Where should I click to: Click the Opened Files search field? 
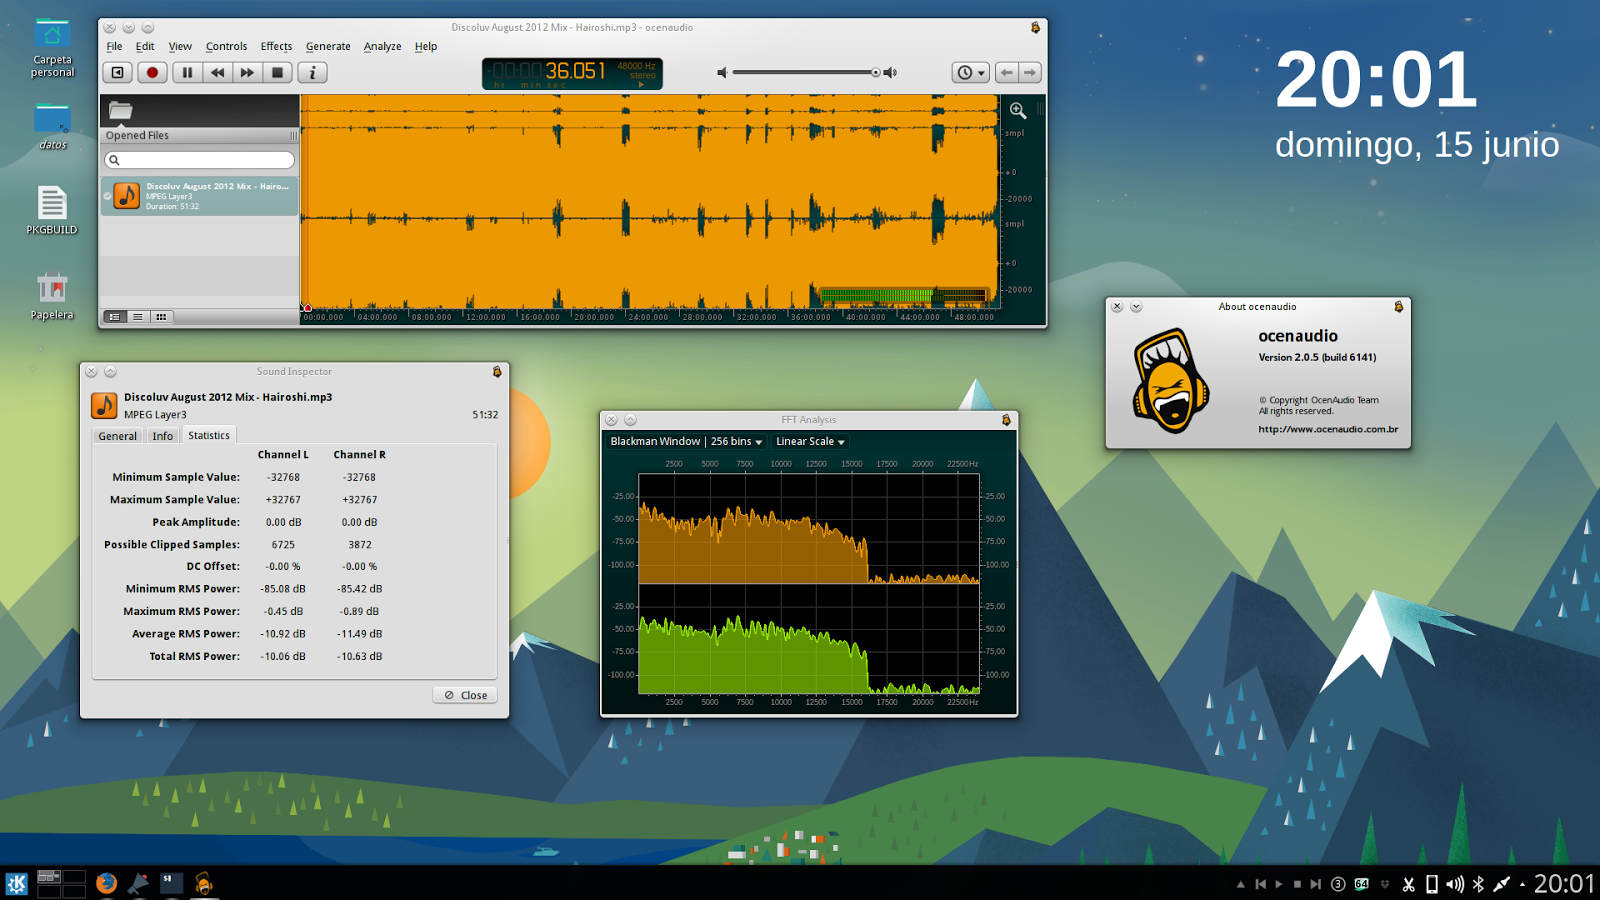pos(199,160)
